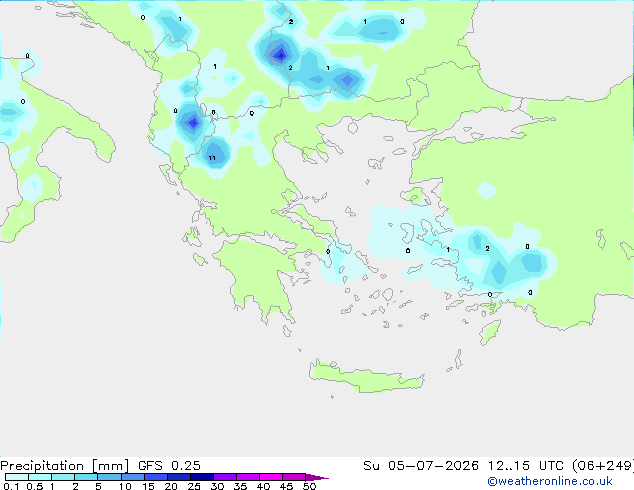Click the '10' legend scale label
Image resolution: width=634 pixels, height=490 pixels.
[125, 486]
